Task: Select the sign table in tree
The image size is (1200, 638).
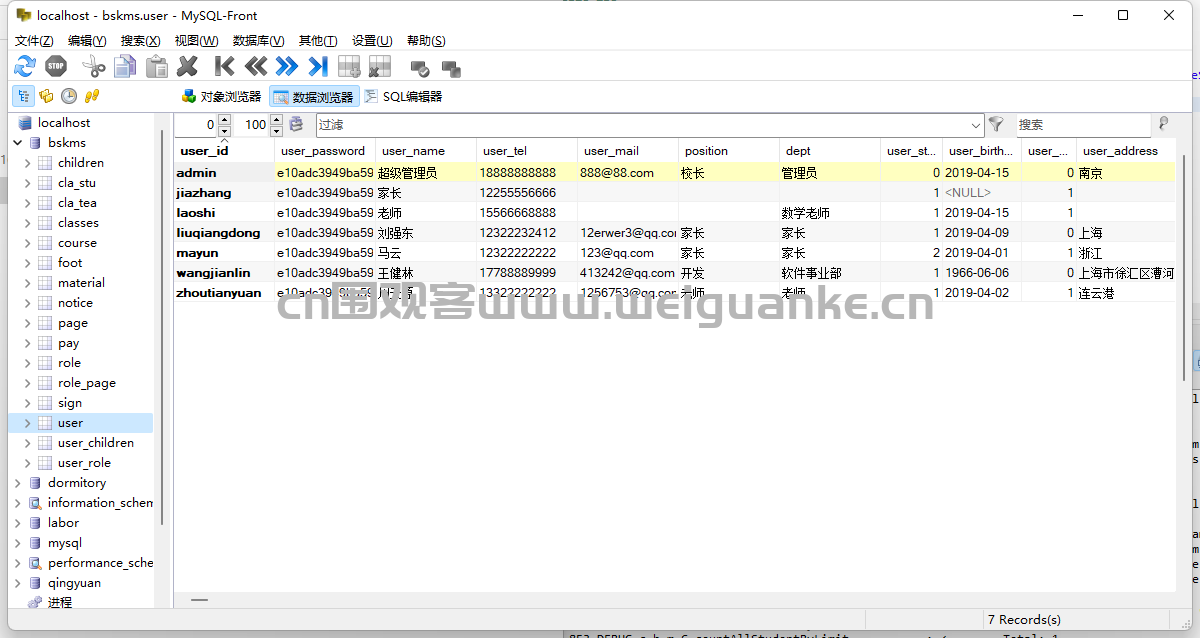Action: (70, 403)
